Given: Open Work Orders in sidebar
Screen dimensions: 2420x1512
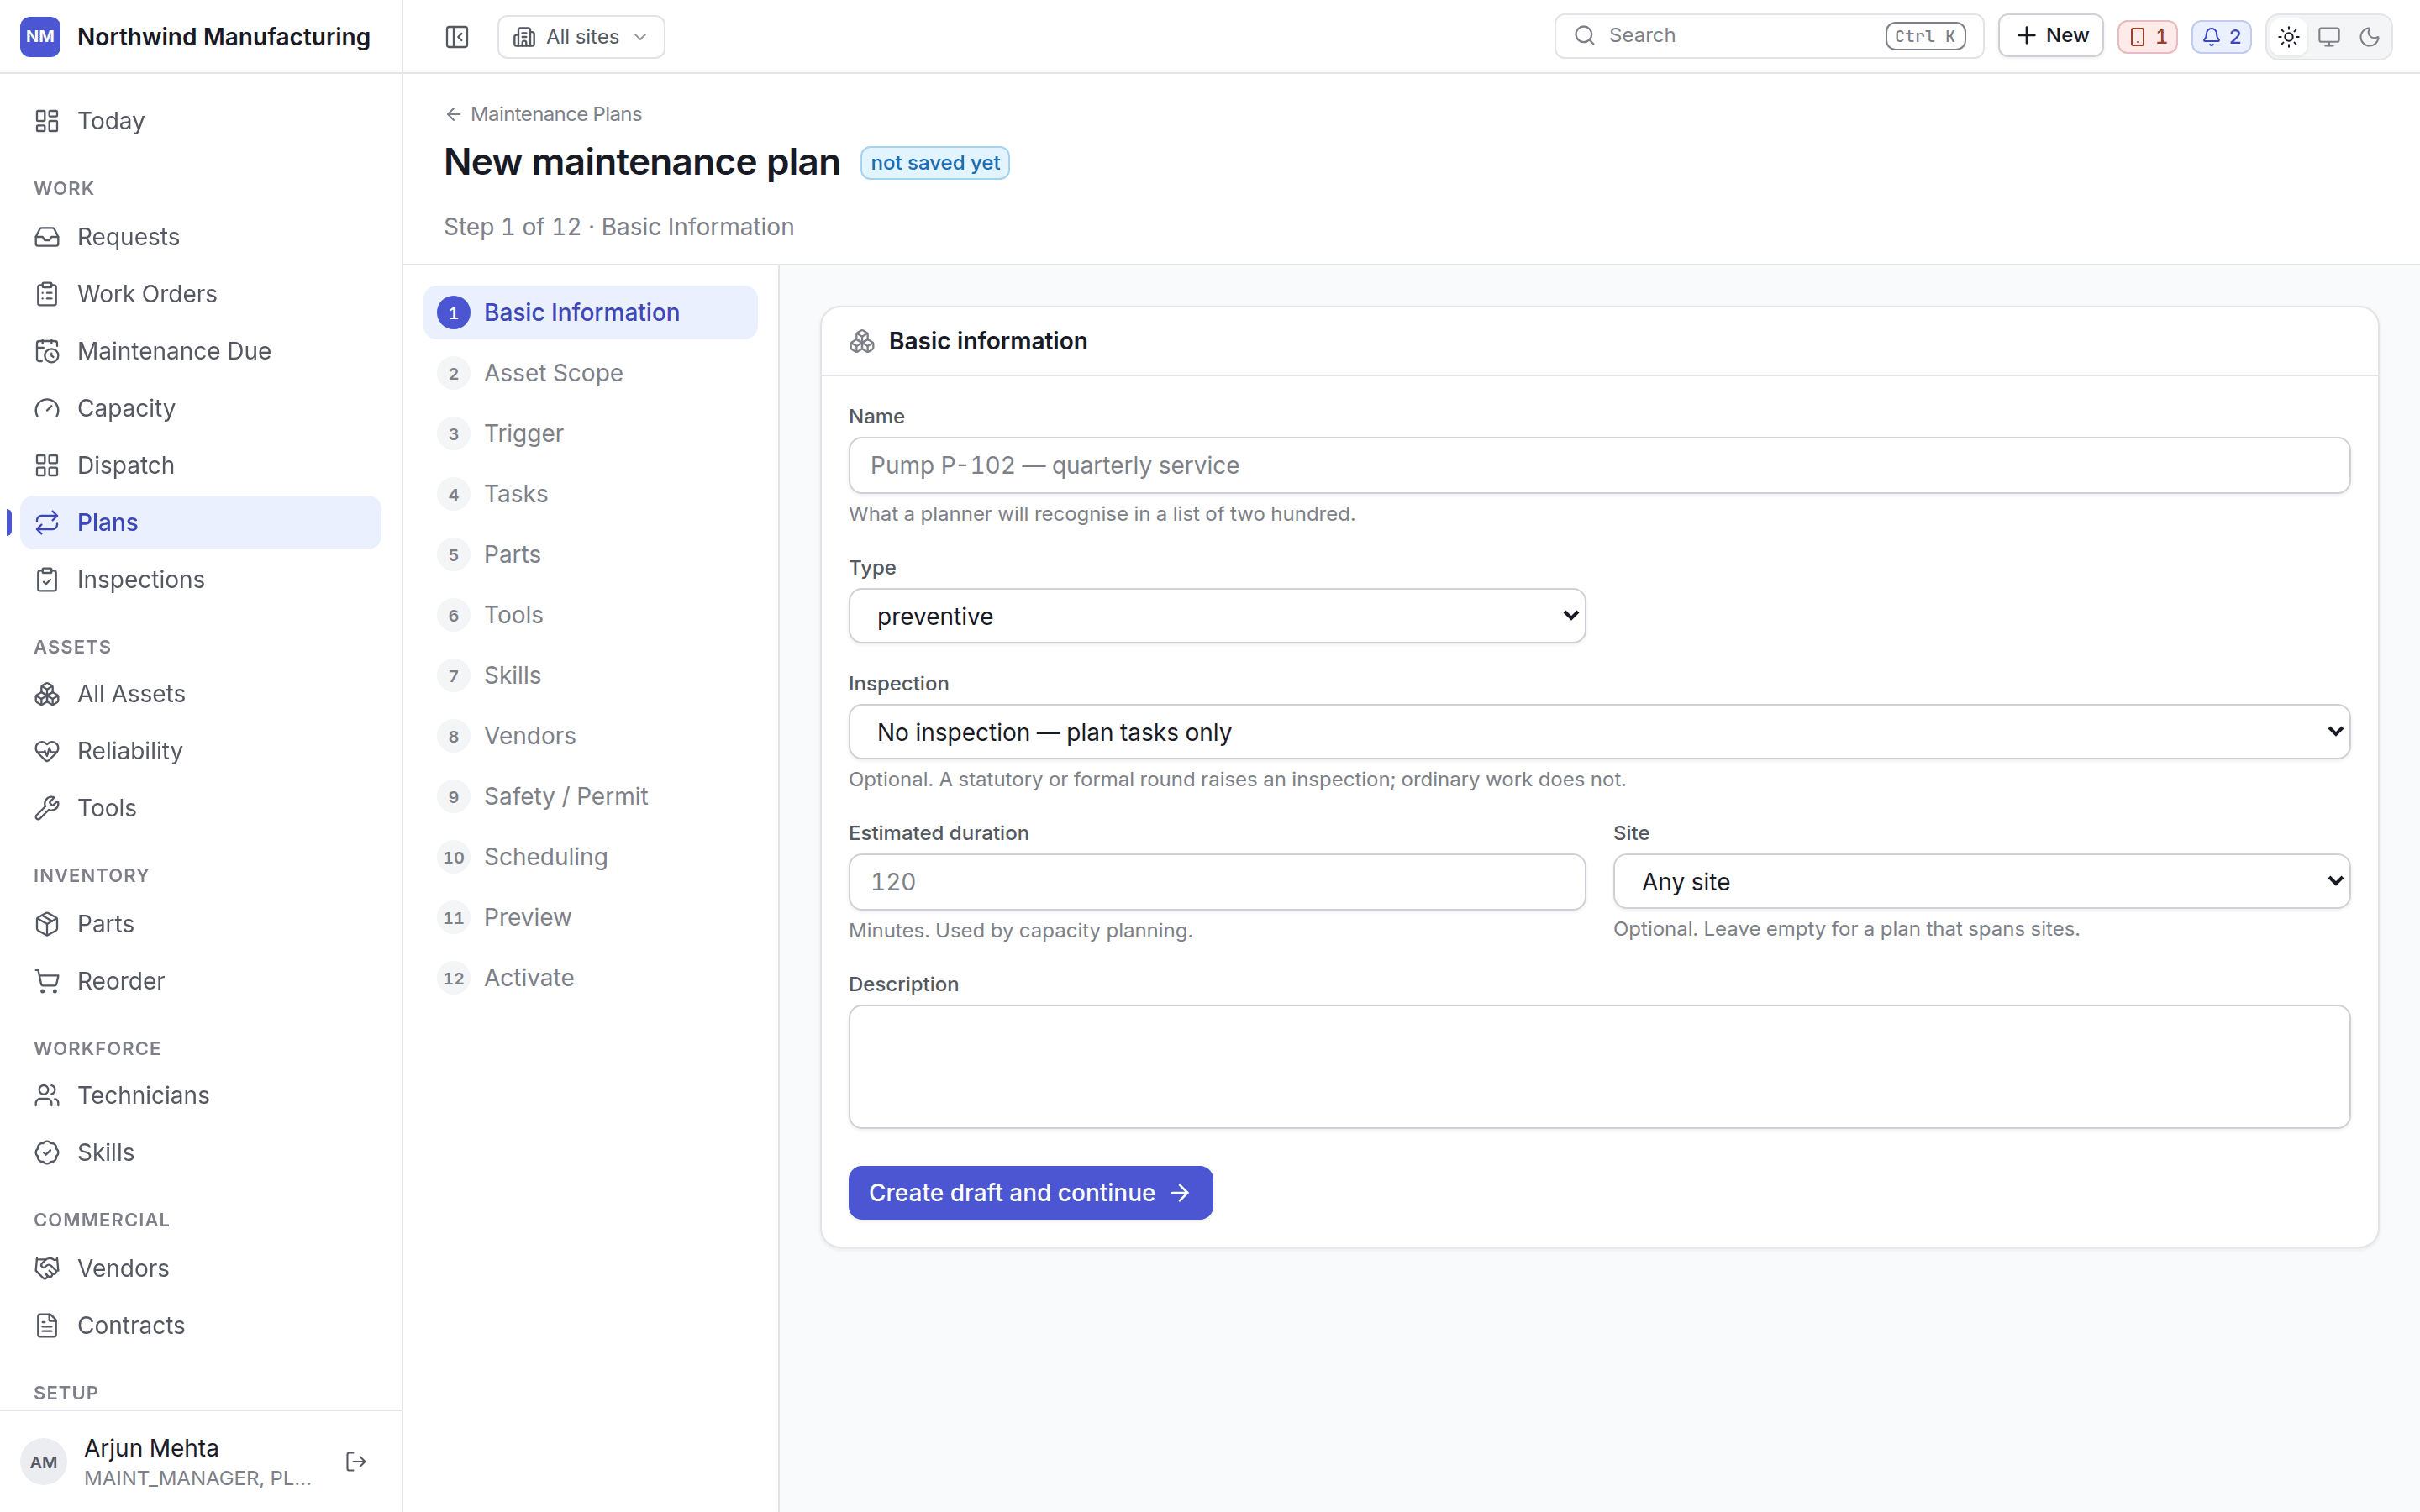Looking at the screenshot, I should [200, 294].
